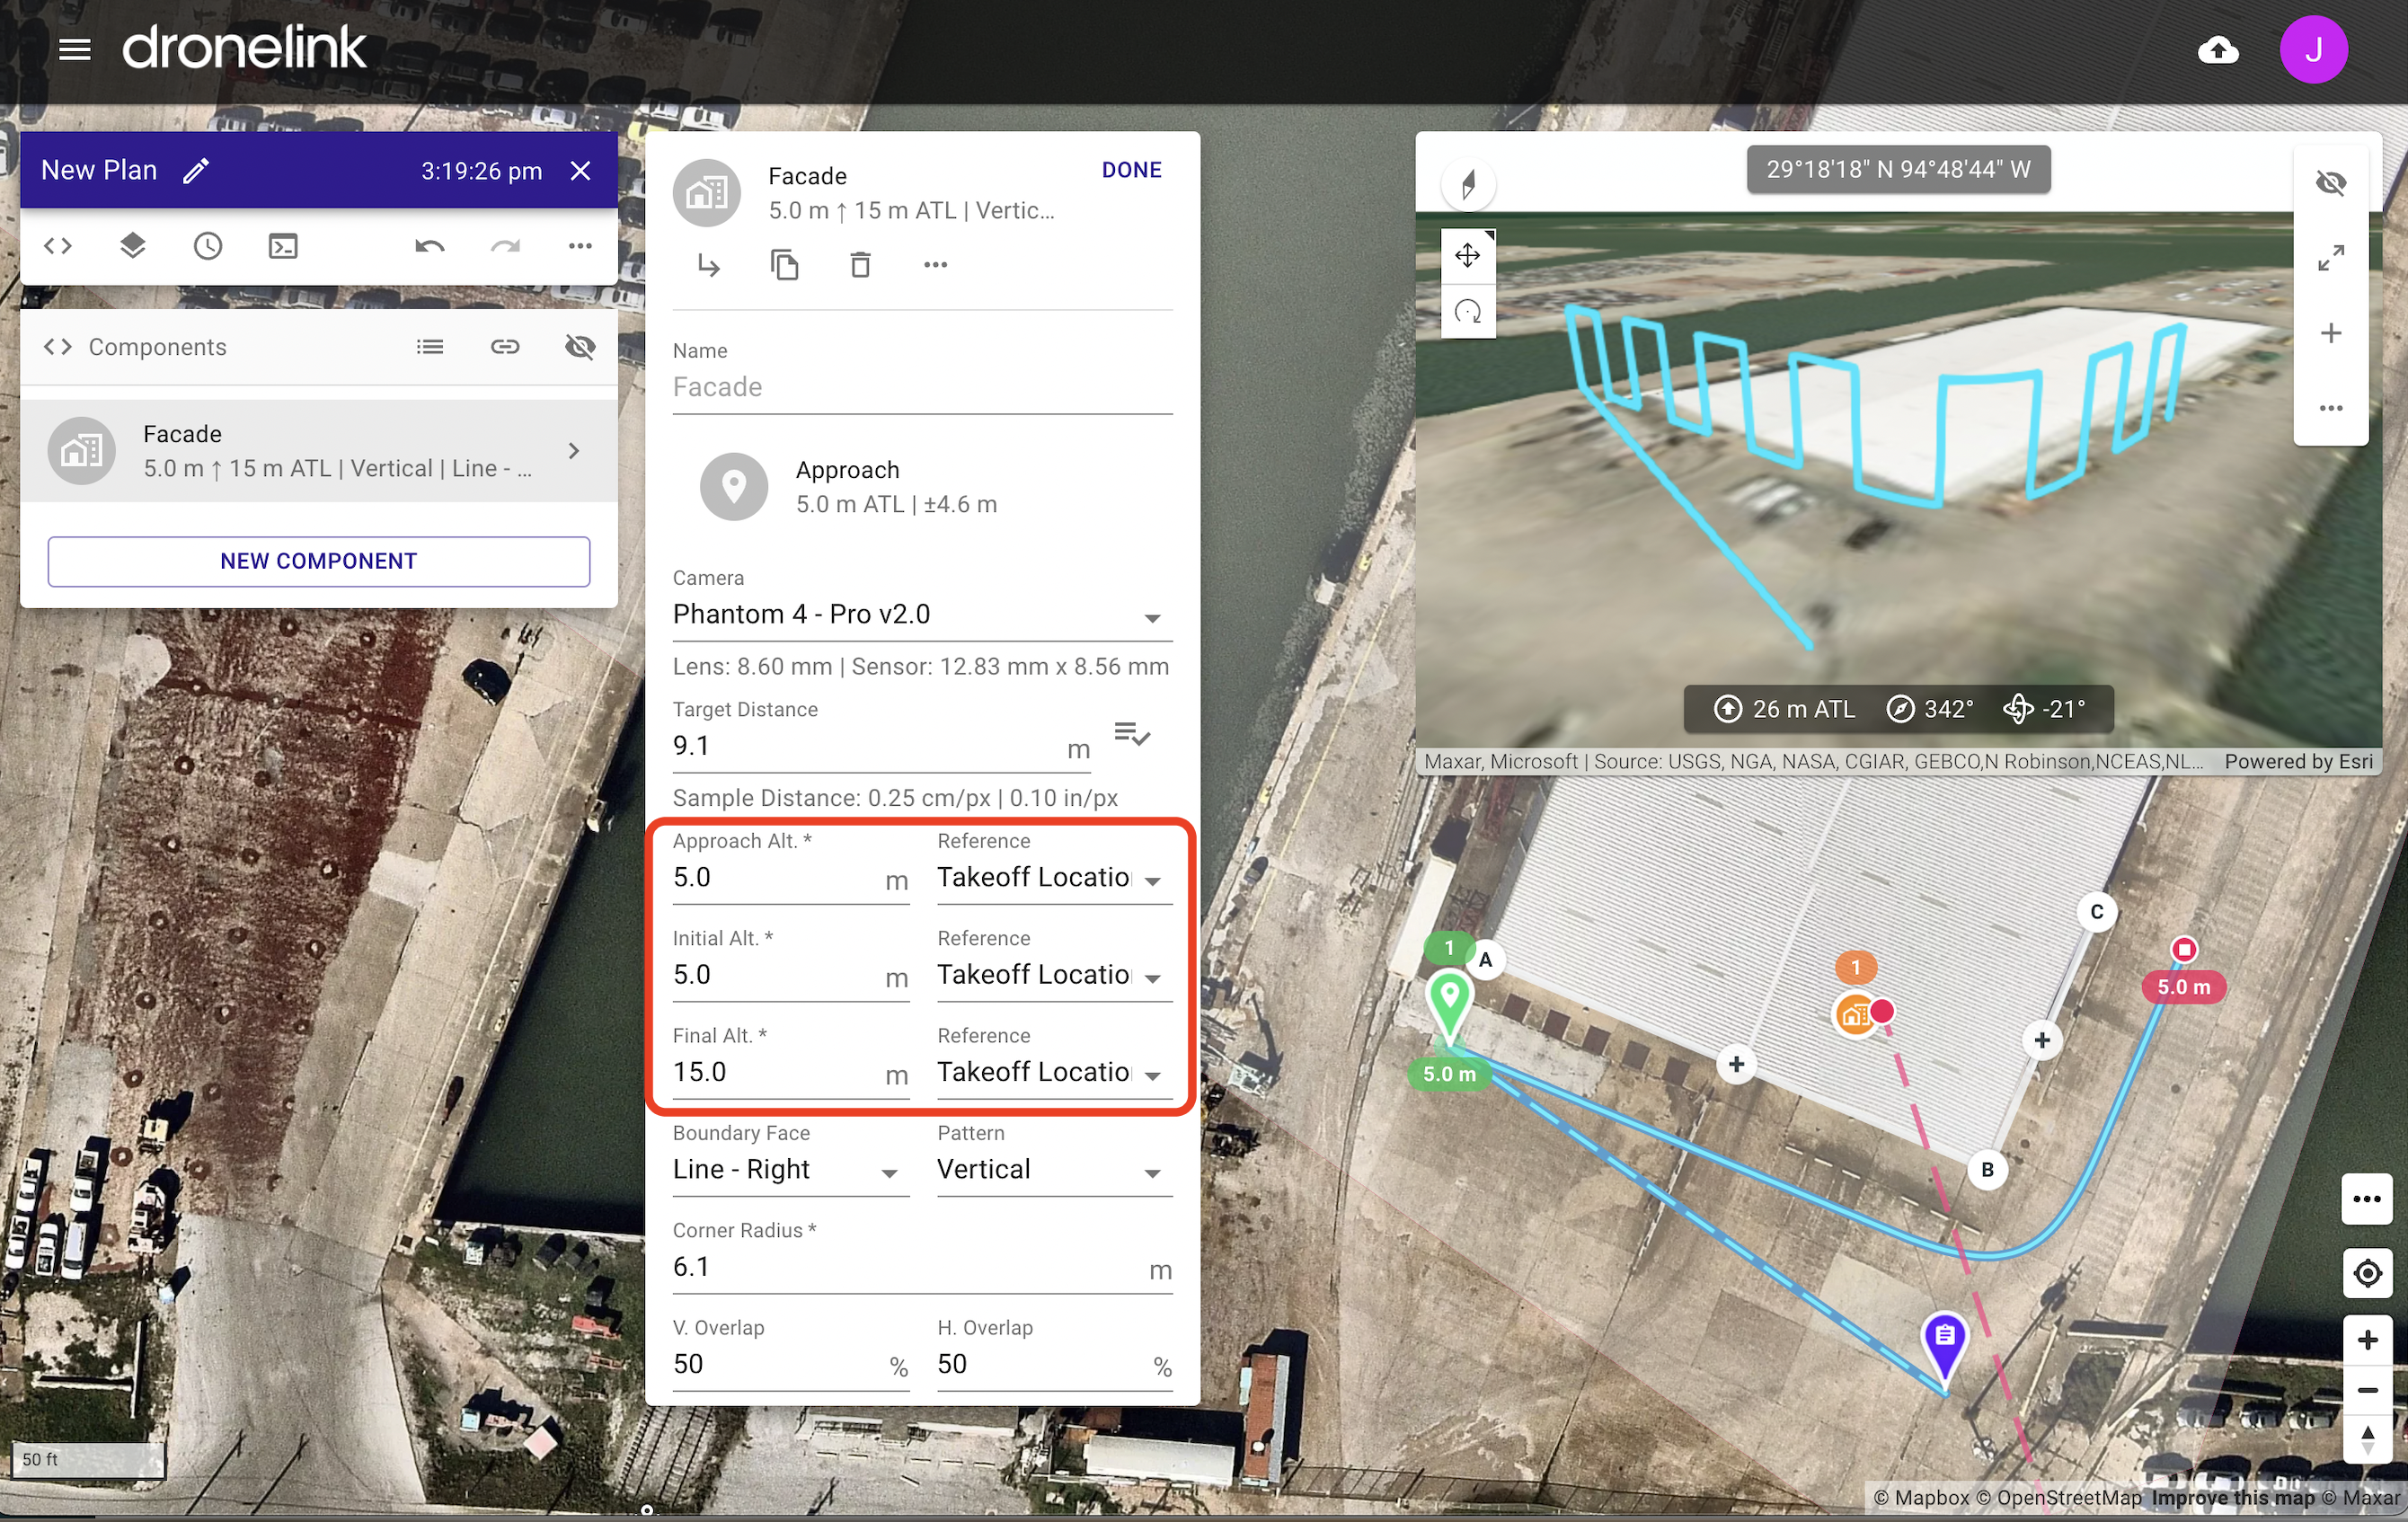Click the H. Overlap field
Screen dimensions: 2408x1522
(1054, 1365)
